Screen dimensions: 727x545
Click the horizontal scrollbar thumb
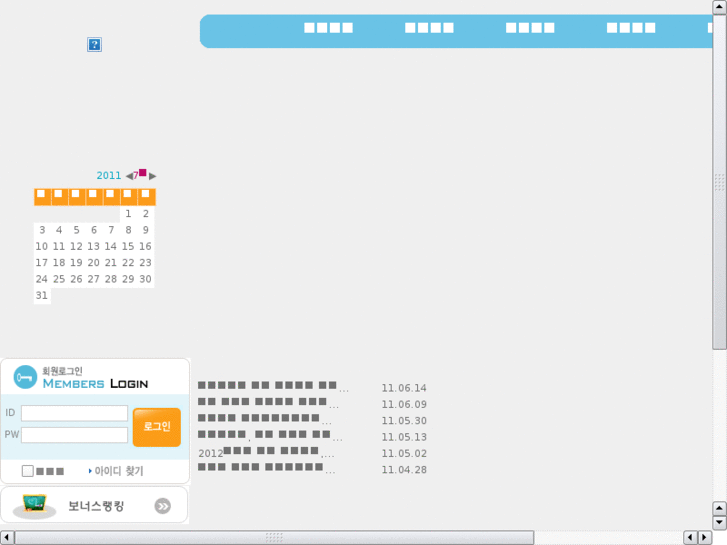pos(274,538)
